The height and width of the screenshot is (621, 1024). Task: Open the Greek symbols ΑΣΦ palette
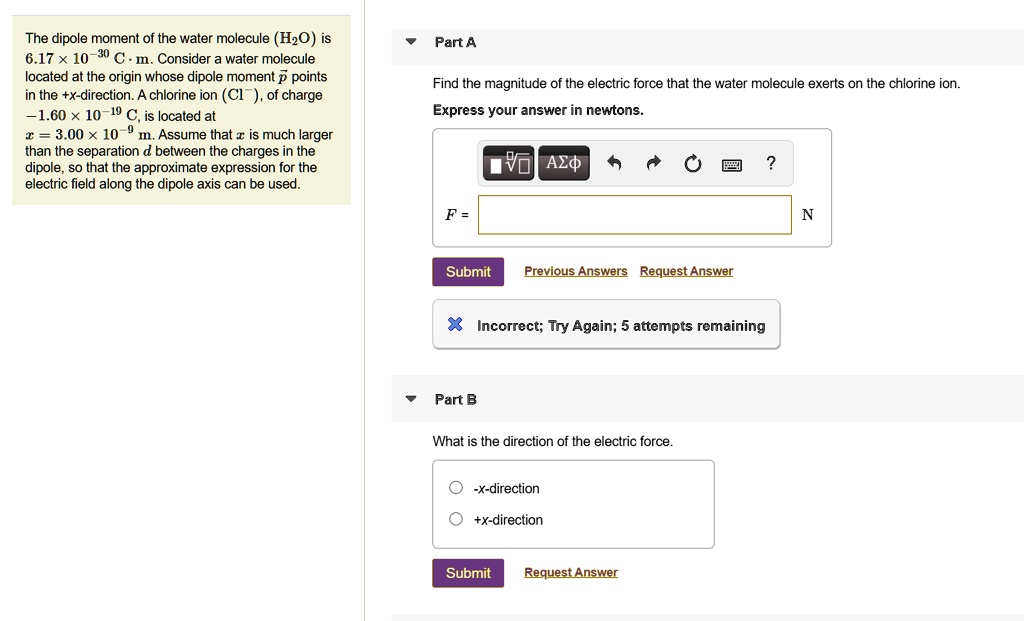(564, 163)
